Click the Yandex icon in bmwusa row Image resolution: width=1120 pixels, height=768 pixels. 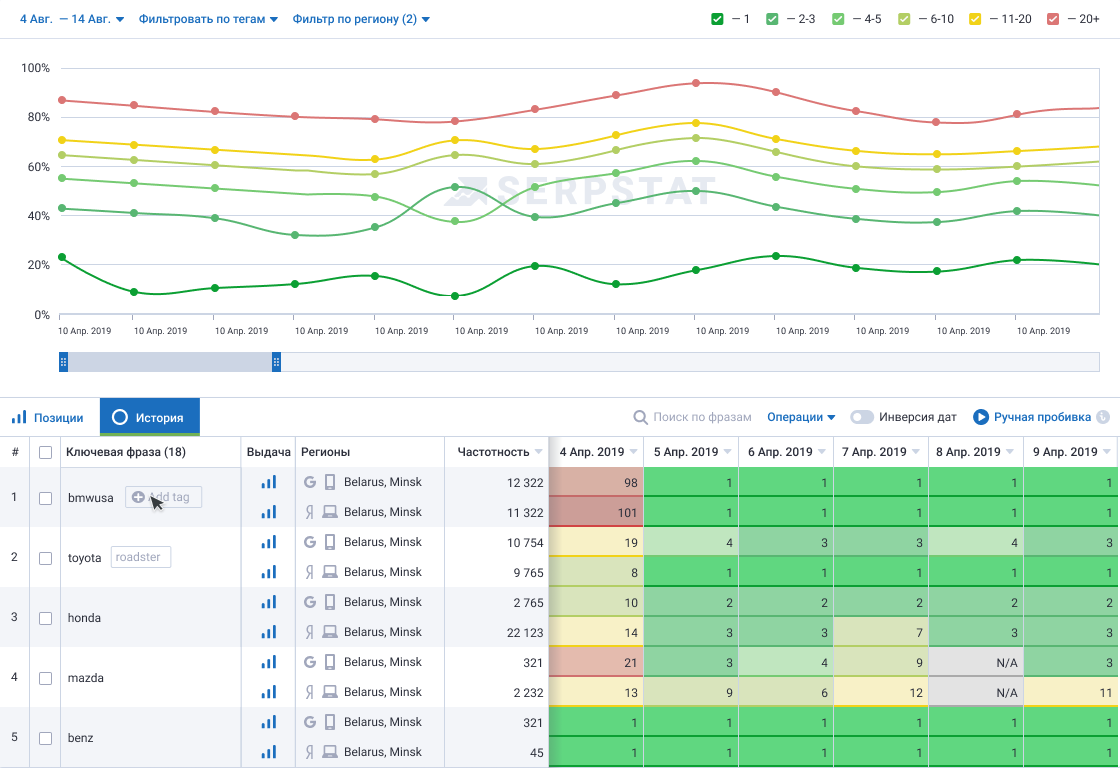[x=310, y=512]
